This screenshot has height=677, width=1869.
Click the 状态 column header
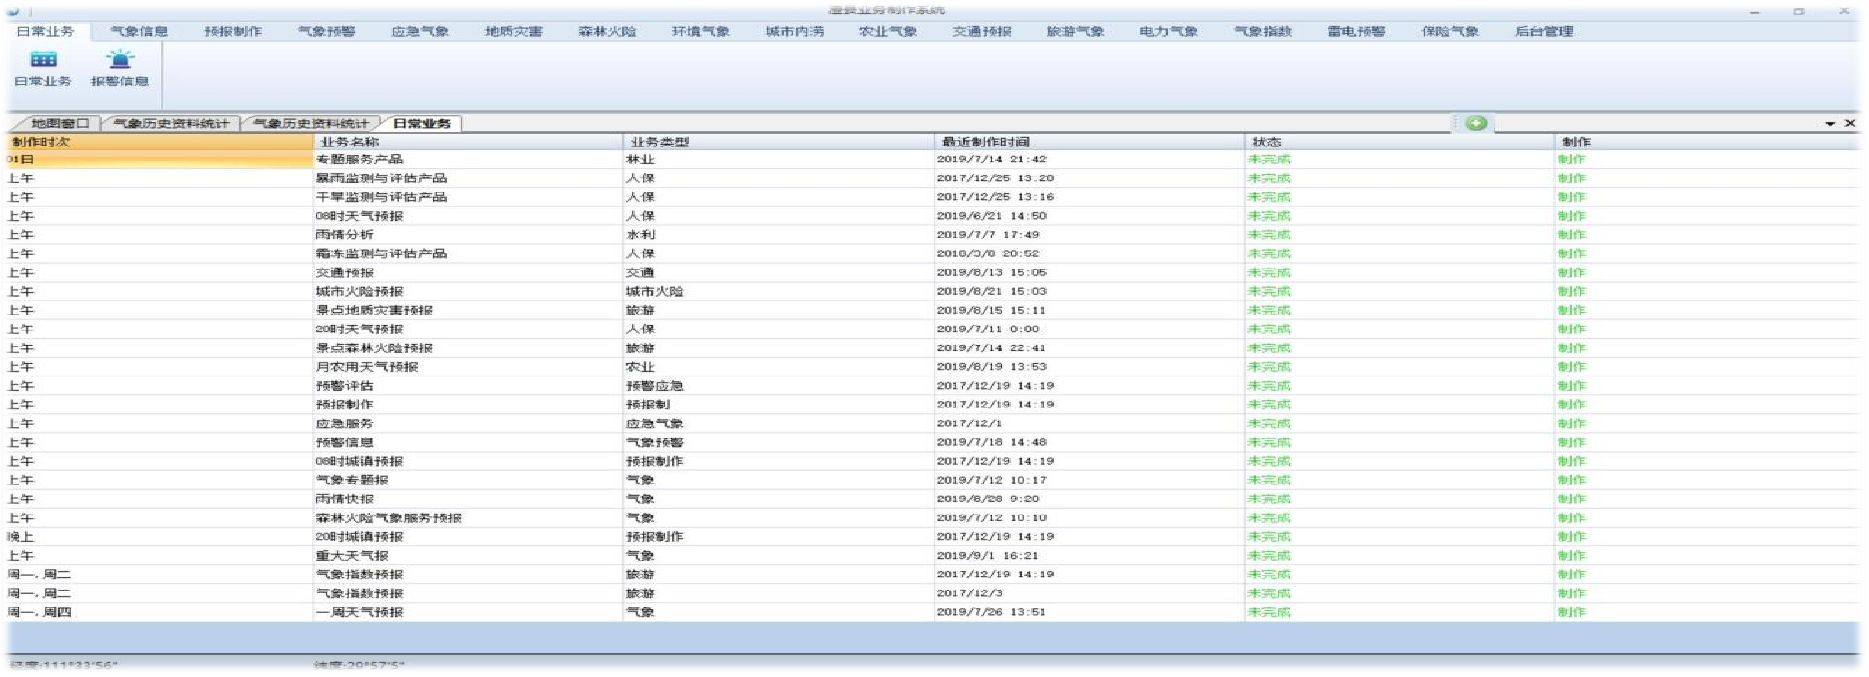pos(1266,142)
